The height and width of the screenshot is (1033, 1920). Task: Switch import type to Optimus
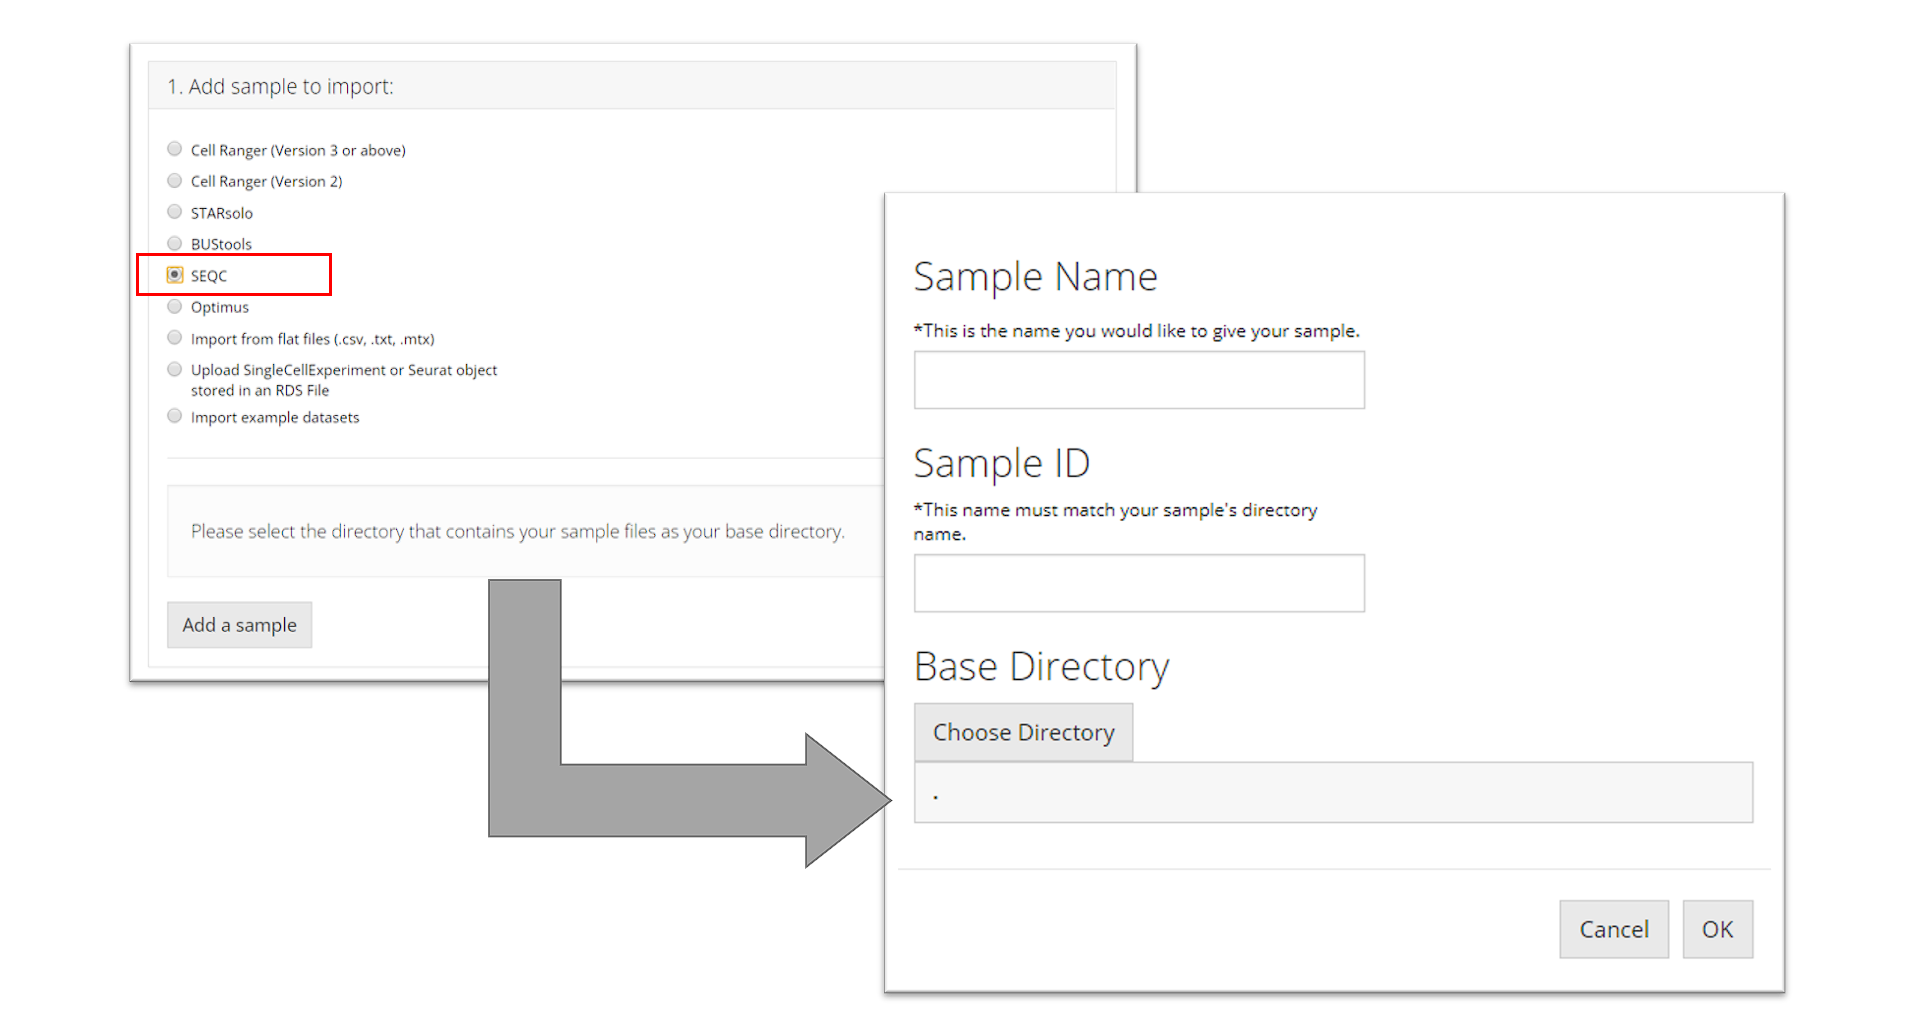coord(175,307)
